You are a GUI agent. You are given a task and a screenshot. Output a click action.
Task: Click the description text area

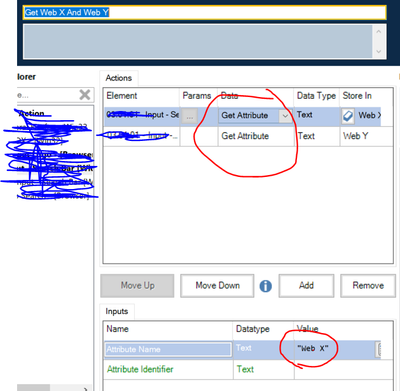coord(198,42)
